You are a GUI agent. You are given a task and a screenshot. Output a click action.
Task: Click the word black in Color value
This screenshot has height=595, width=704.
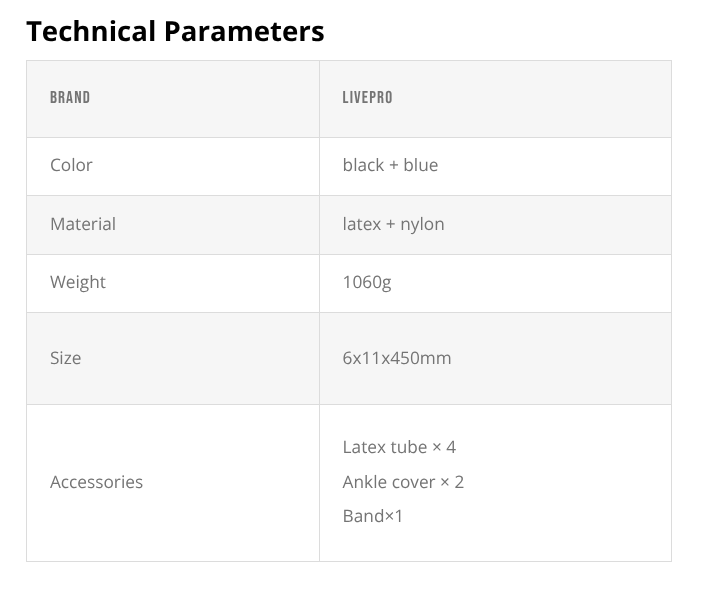coord(363,165)
